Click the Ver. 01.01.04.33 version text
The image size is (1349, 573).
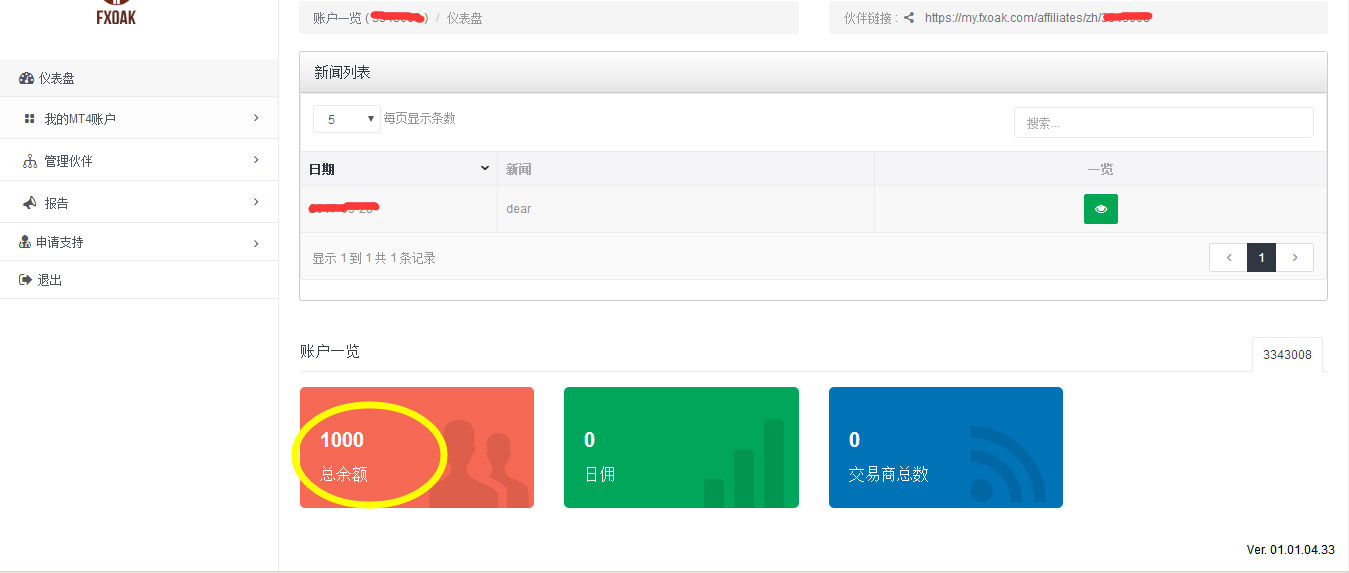(x=1290, y=550)
